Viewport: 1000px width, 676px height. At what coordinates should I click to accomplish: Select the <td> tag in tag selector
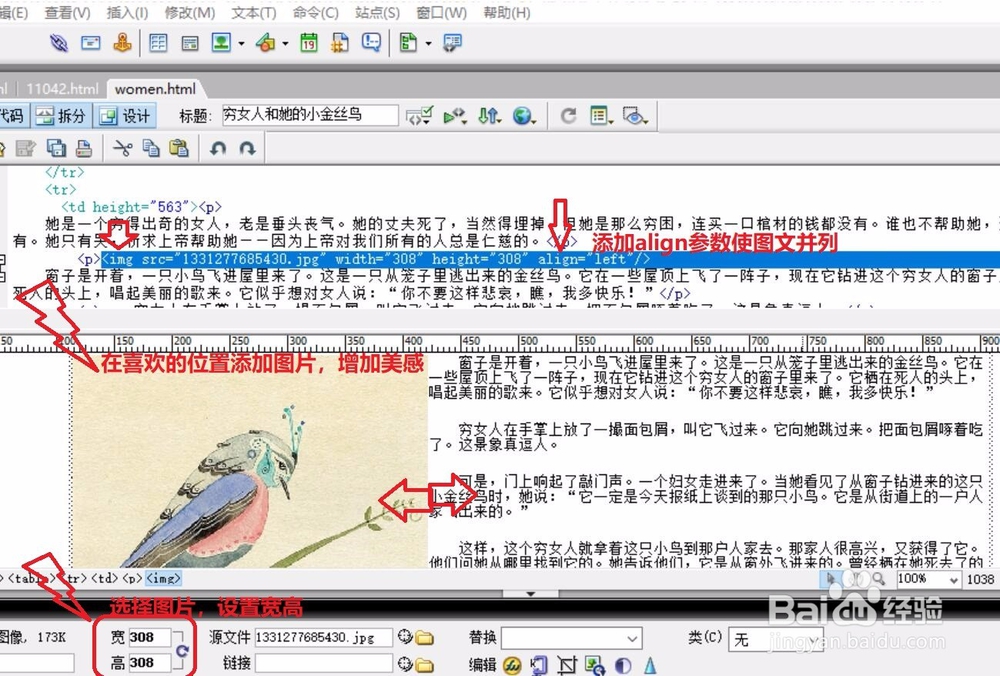[104, 578]
